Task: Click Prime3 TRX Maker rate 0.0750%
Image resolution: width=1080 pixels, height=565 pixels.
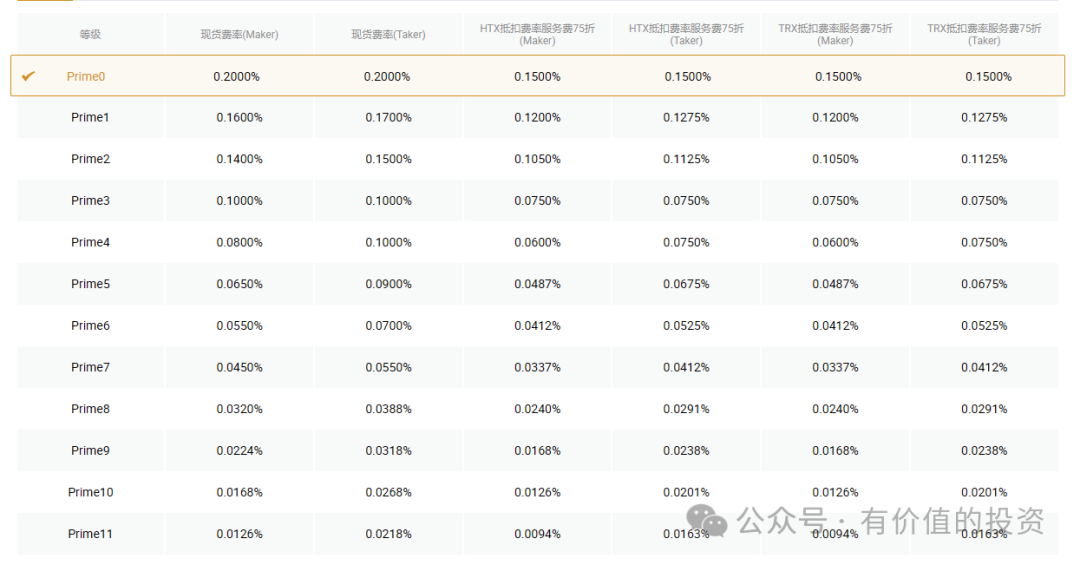Action: pyautogui.click(x=835, y=201)
